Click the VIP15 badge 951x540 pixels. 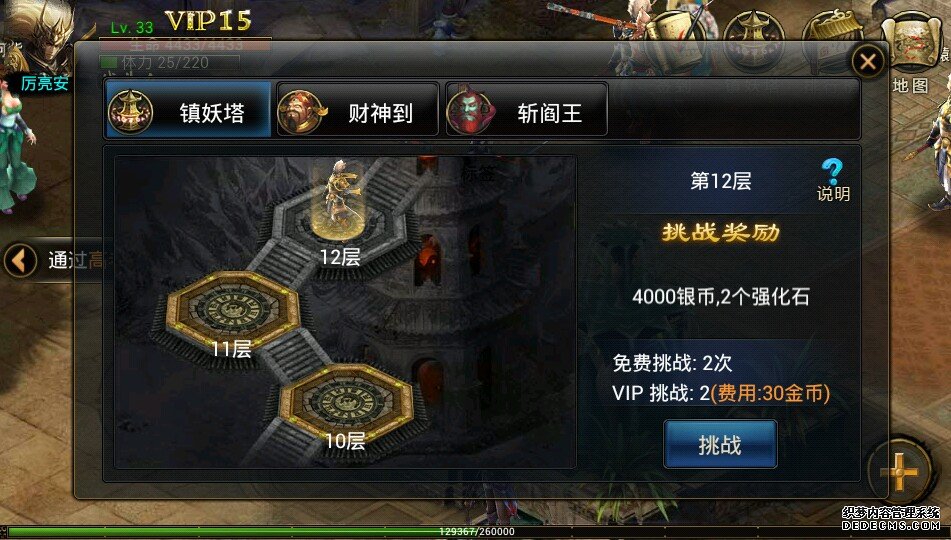click(208, 21)
